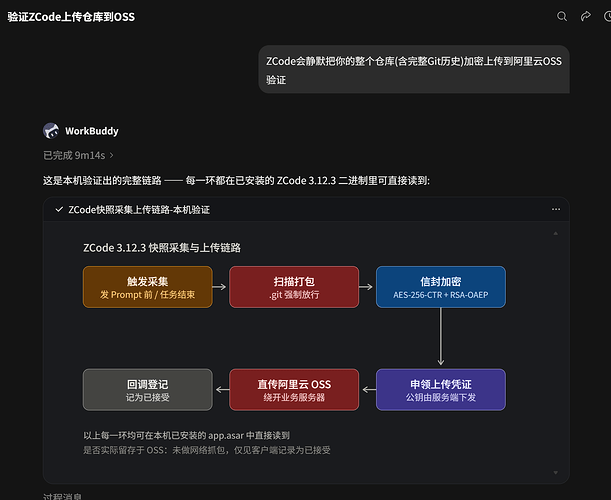Click the note 以上每一环均可在本机已安装的 app.asar

186,435
